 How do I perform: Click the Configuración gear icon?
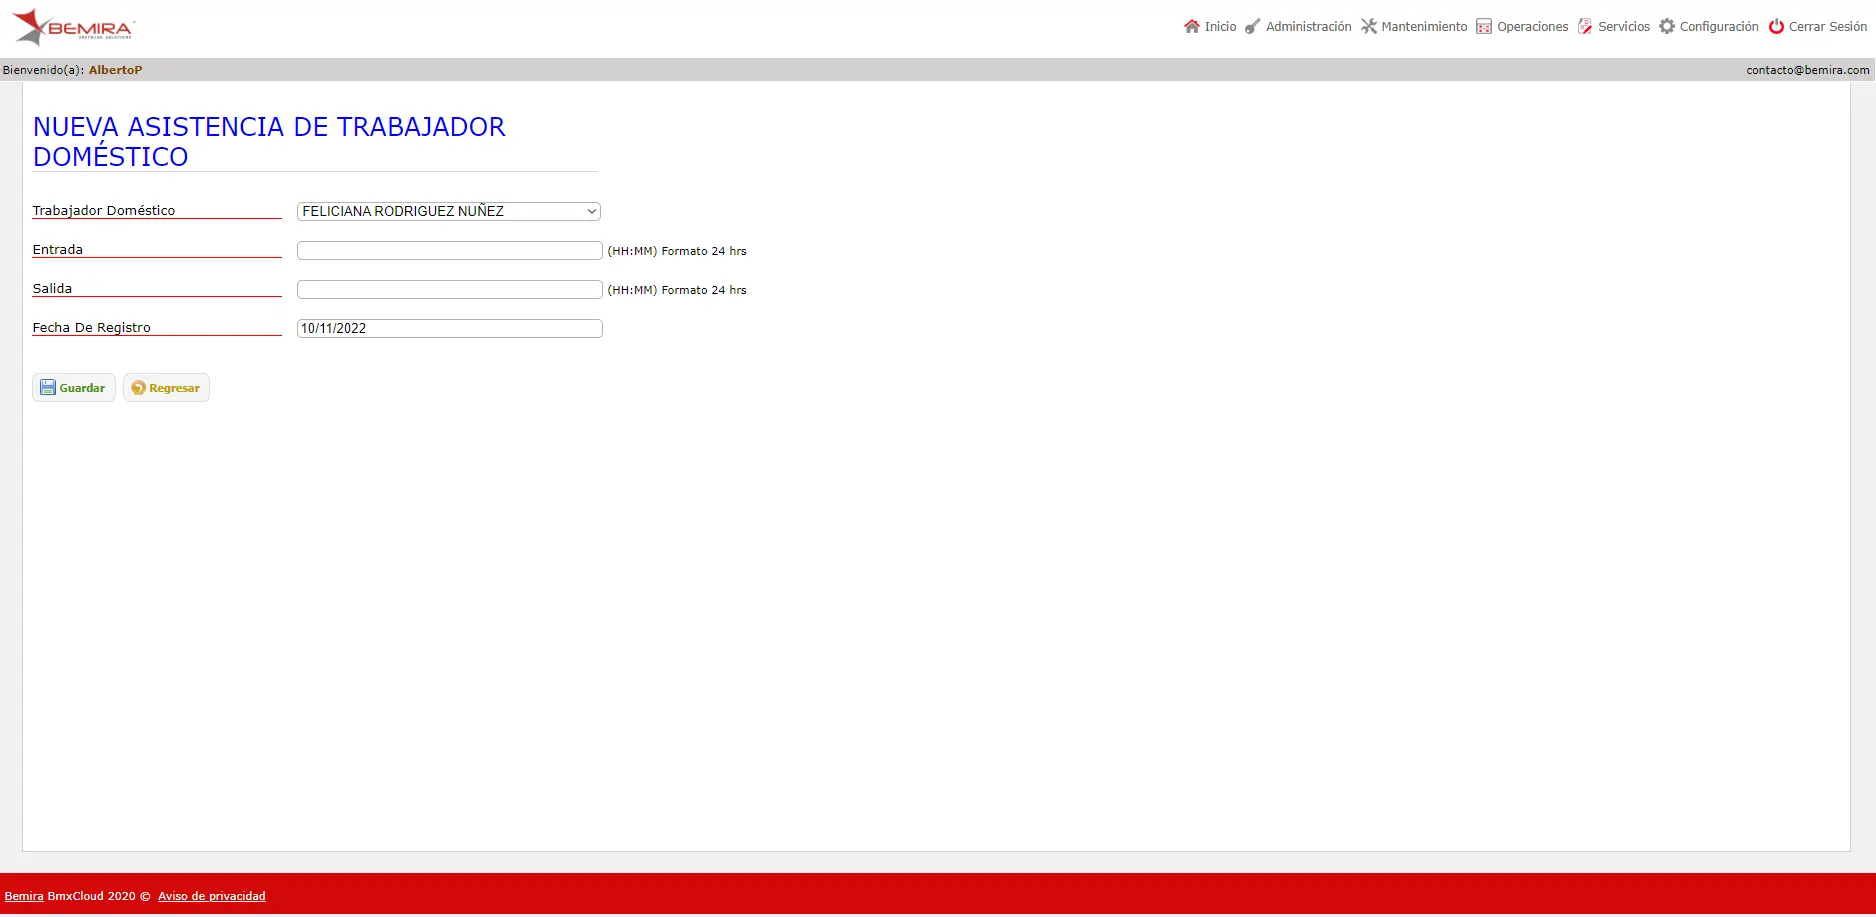pyautogui.click(x=1667, y=26)
